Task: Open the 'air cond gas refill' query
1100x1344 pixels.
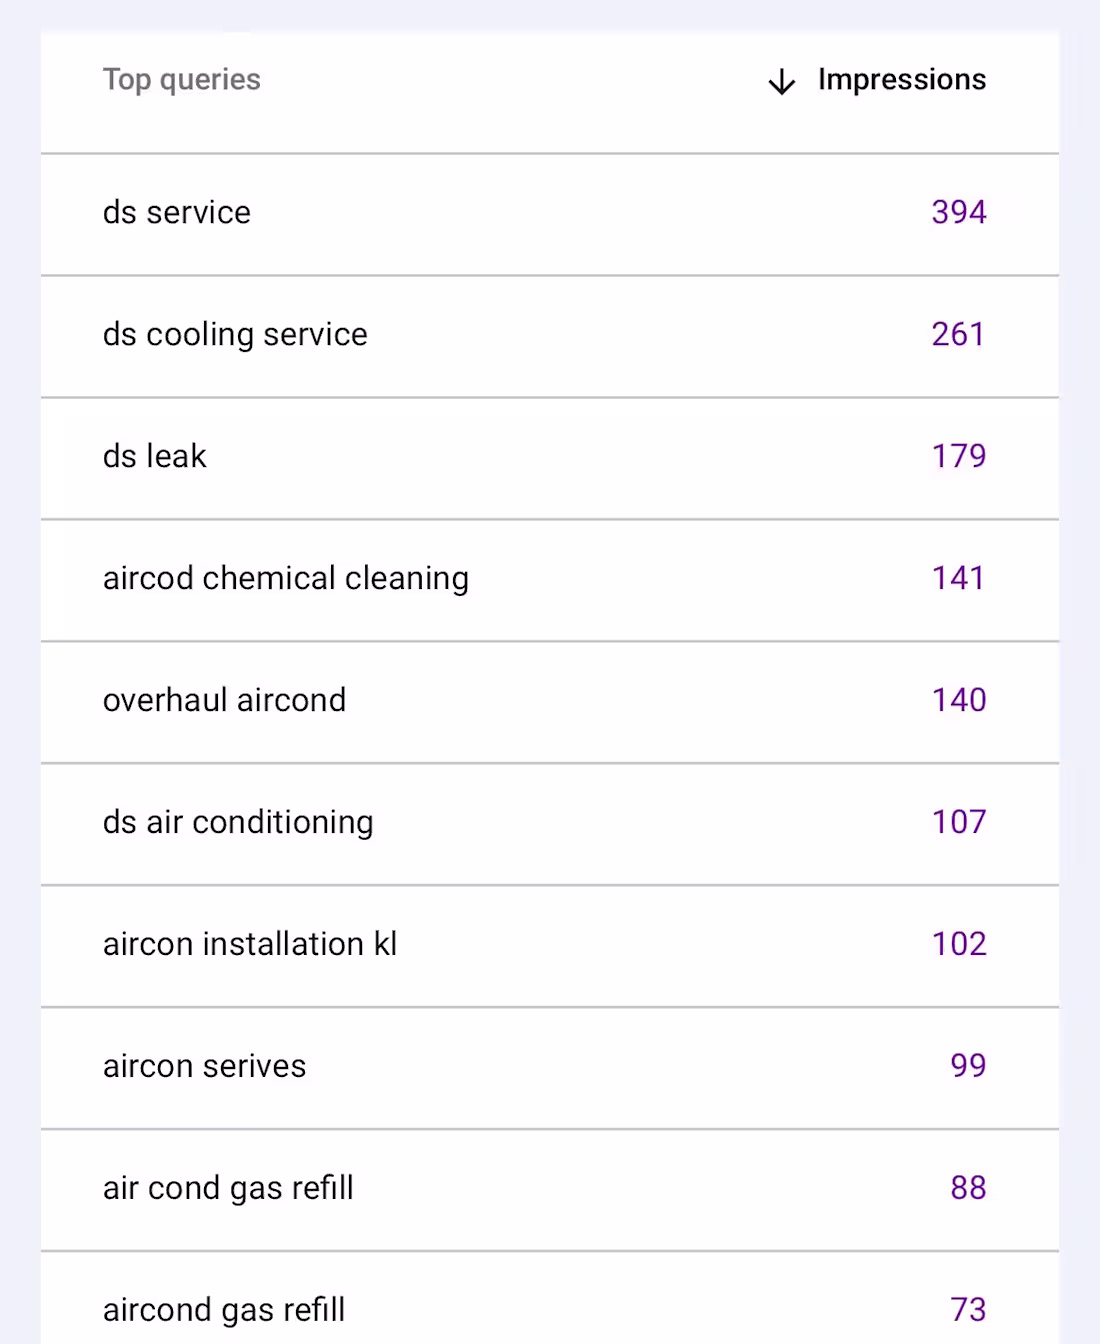Action: (x=228, y=1189)
